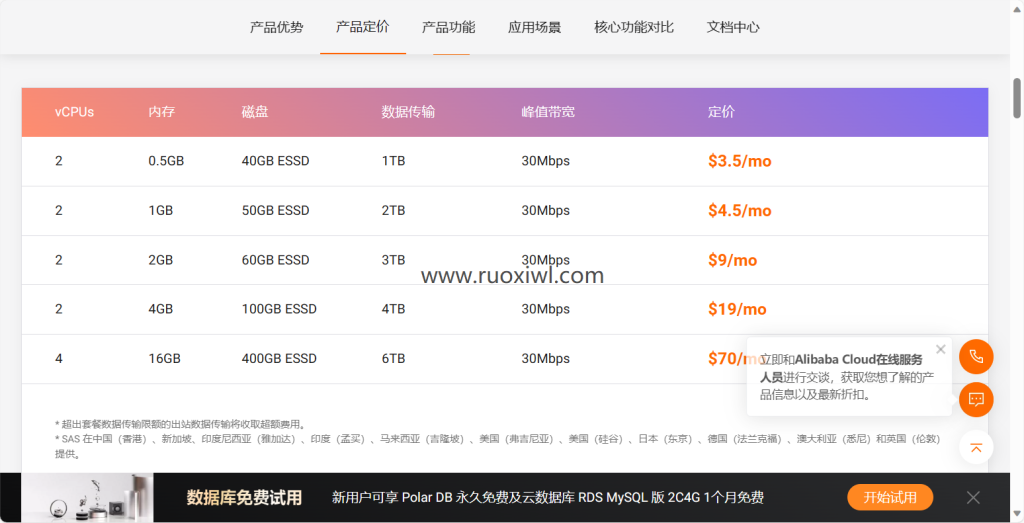Switch to the 核心功能对比 tab
This screenshot has width=1024, height=523.
[634, 27]
